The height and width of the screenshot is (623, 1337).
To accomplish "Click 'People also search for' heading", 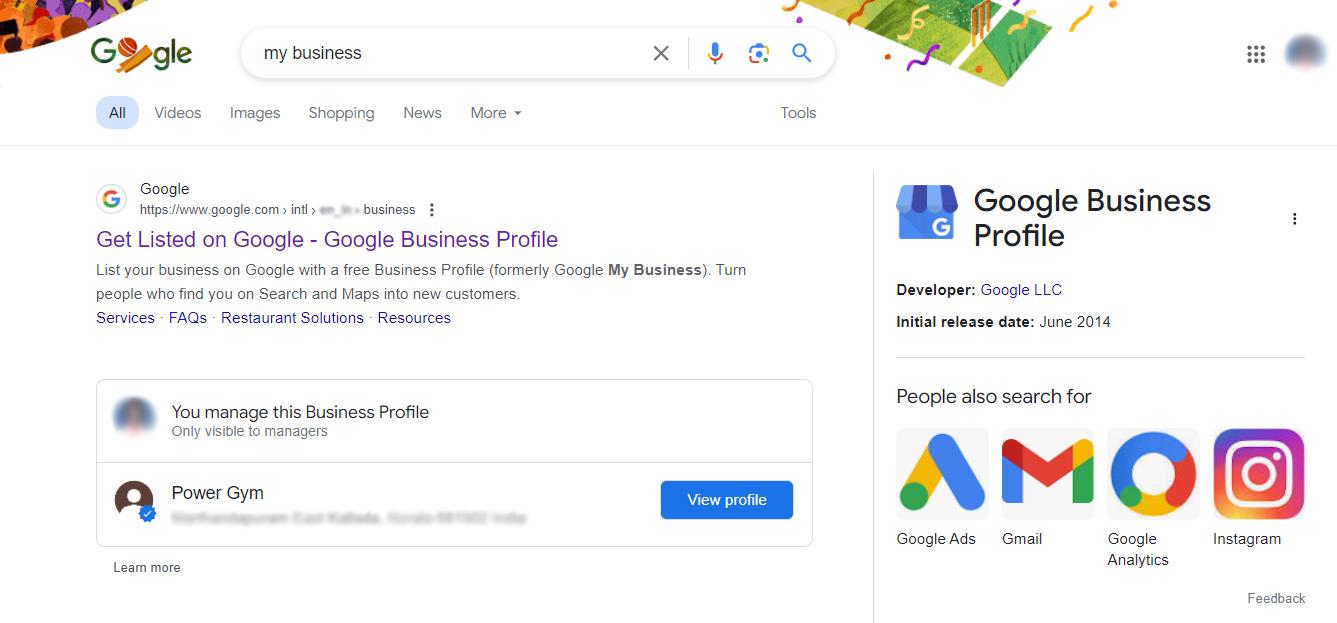I will pos(994,397).
